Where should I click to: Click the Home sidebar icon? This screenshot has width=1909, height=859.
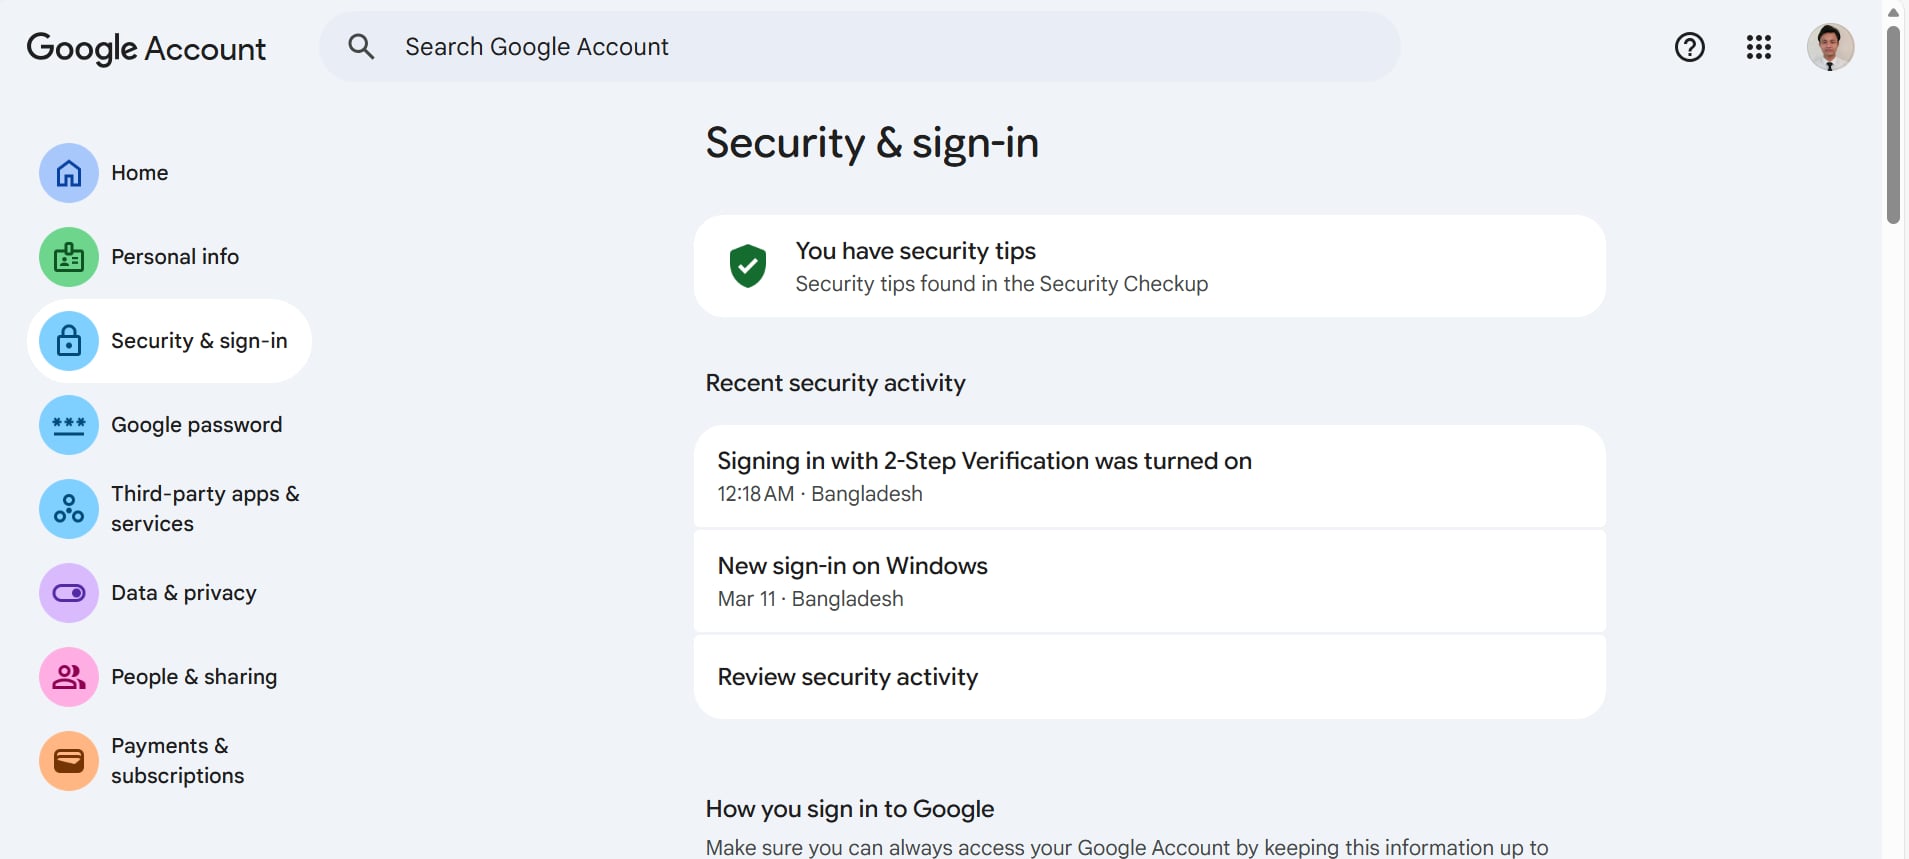(69, 173)
